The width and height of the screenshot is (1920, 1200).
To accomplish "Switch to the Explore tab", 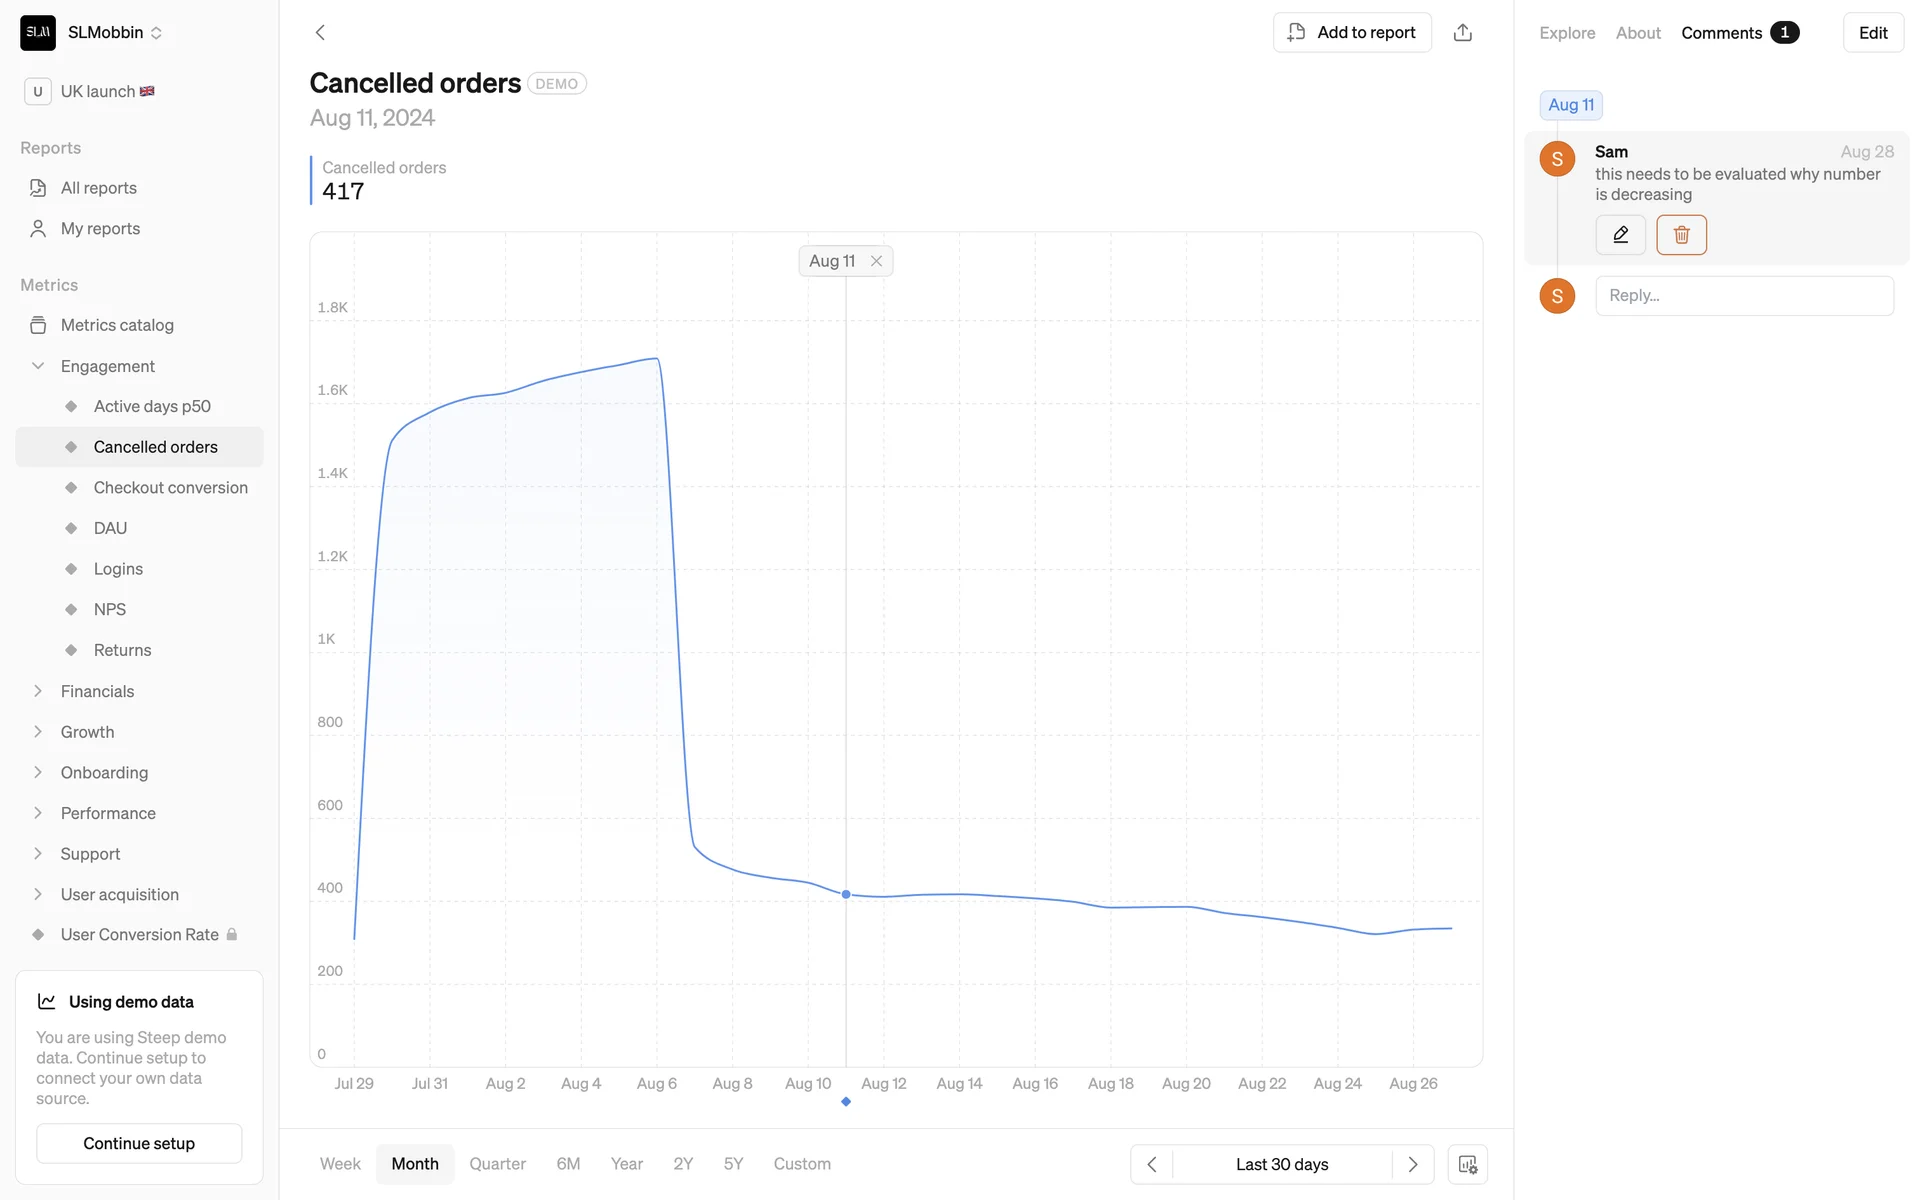I will [1567, 33].
